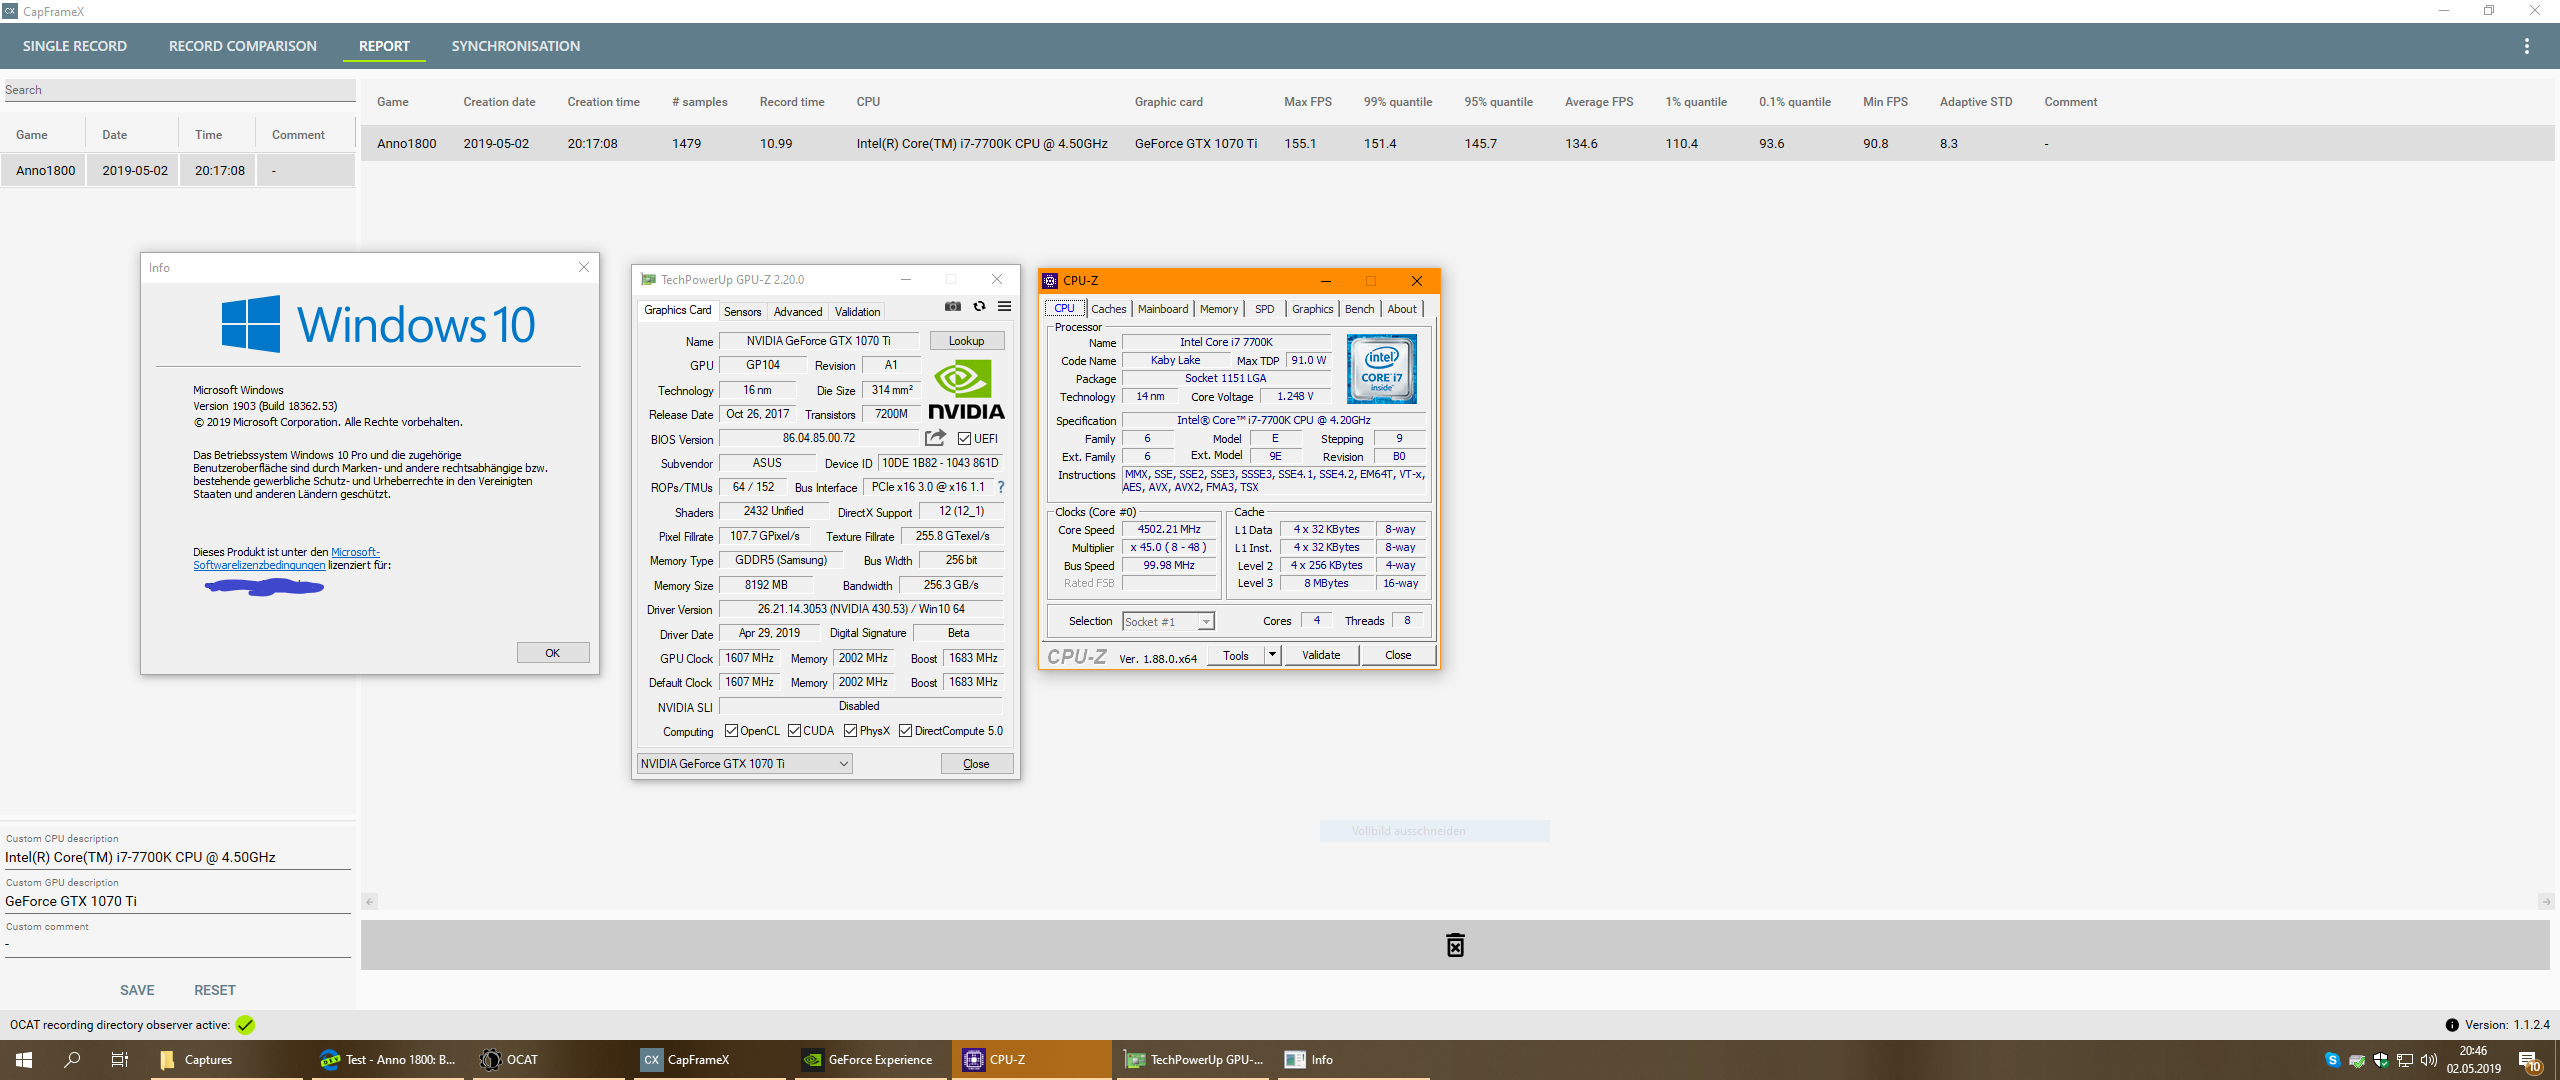Screen dimensions: 2560x1080
Task: Expand the GPU selection dropdown in GPU-Z
Action: pos(843,764)
